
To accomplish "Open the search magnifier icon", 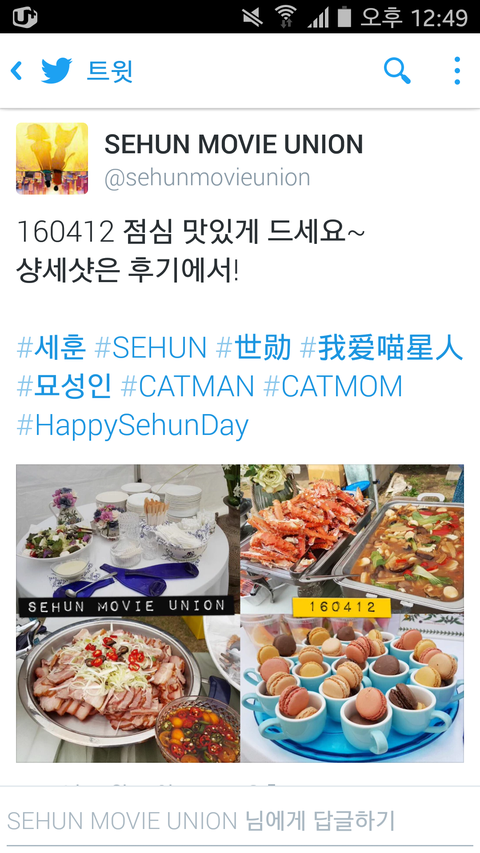I will (397, 71).
